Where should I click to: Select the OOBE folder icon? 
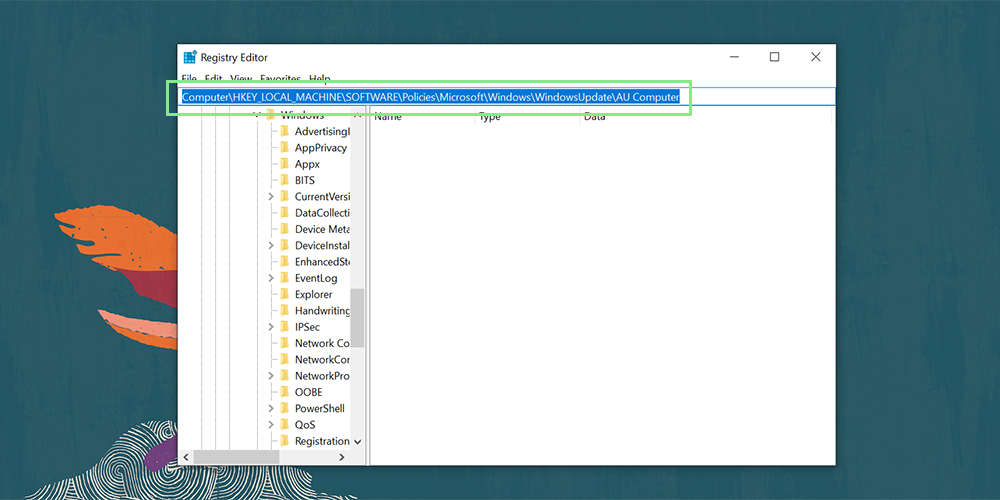click(284, 392)
